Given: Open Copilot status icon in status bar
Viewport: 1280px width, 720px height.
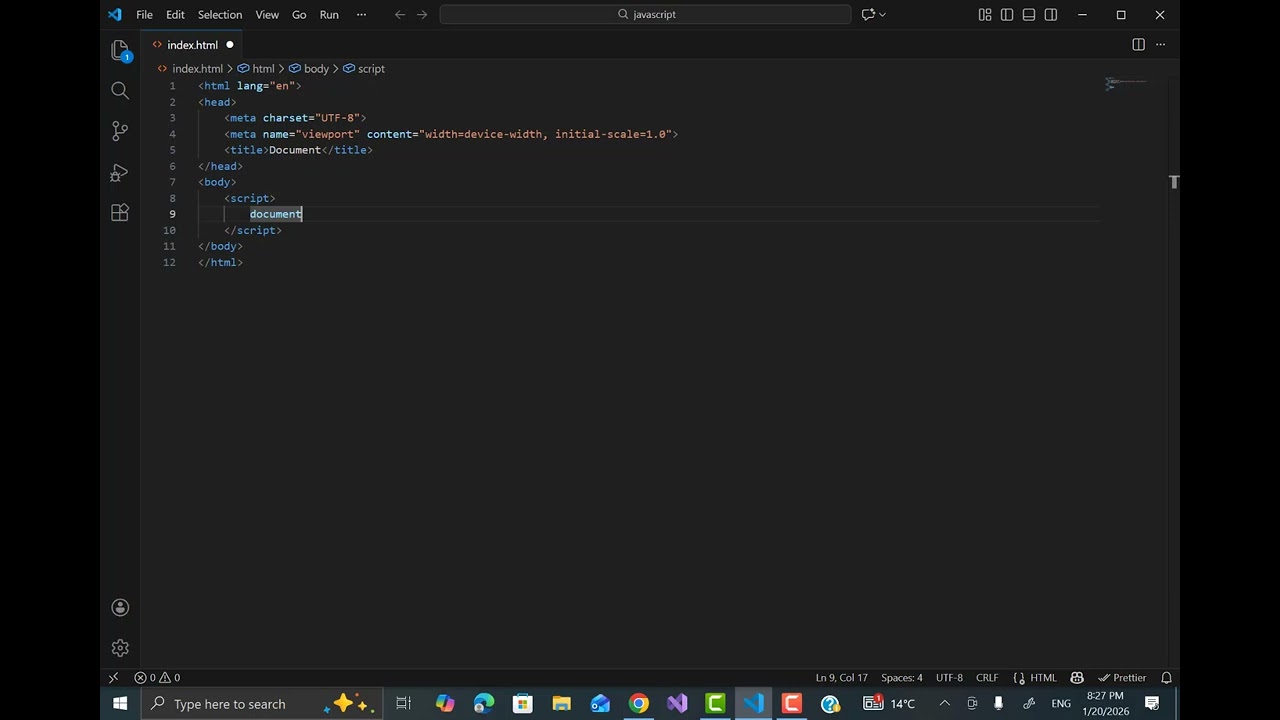Looking at the screenshot, I should click(1077, 678).
